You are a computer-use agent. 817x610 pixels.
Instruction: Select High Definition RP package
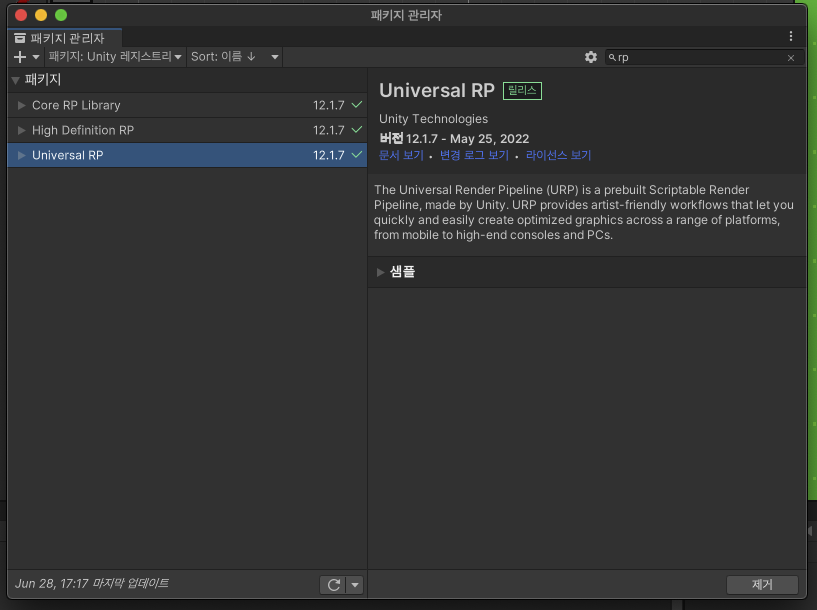click(x=188, y=130)
